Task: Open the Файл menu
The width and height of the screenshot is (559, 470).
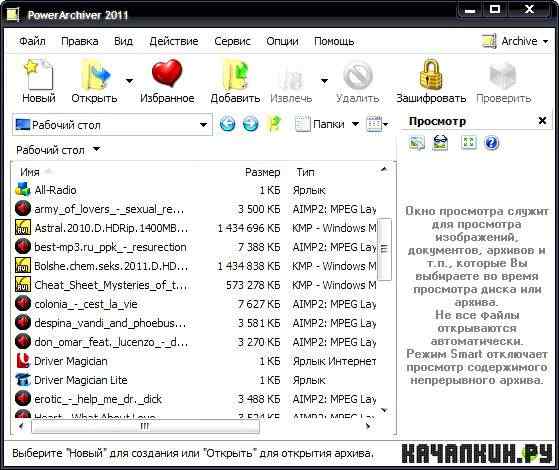Action: click(x=32, y=41)
